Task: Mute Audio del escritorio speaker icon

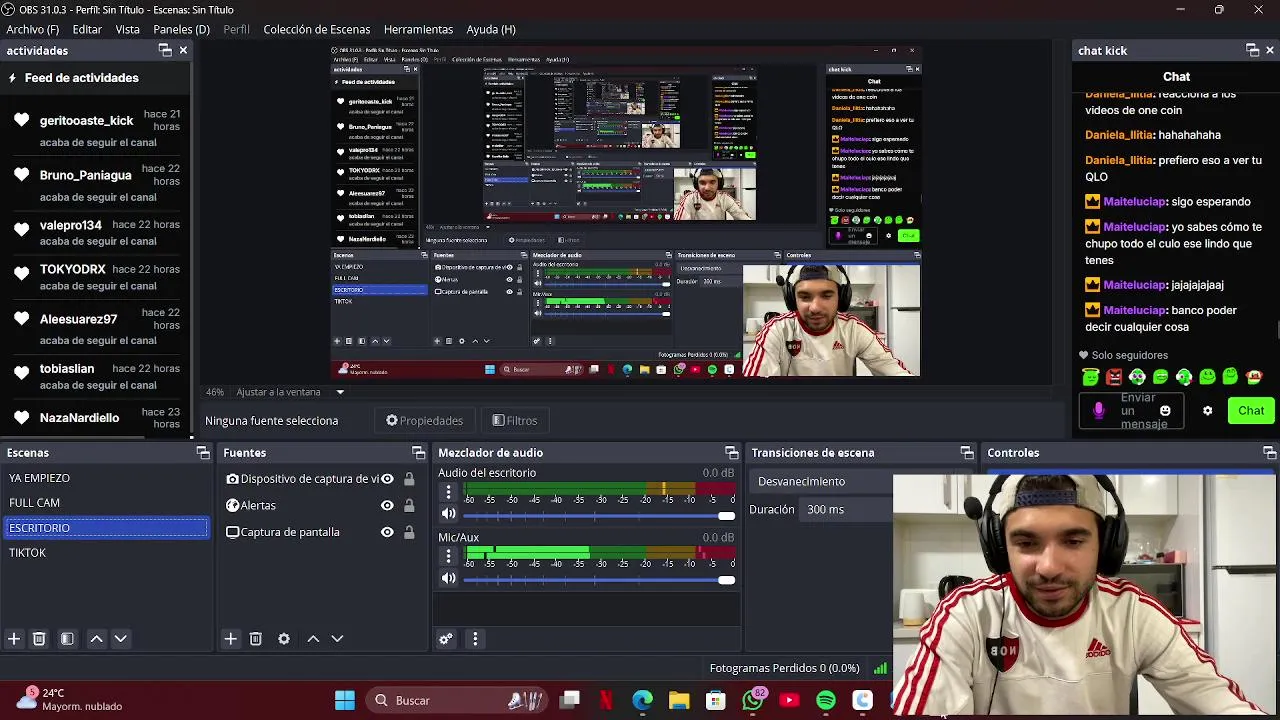Action: coord(448,514)
